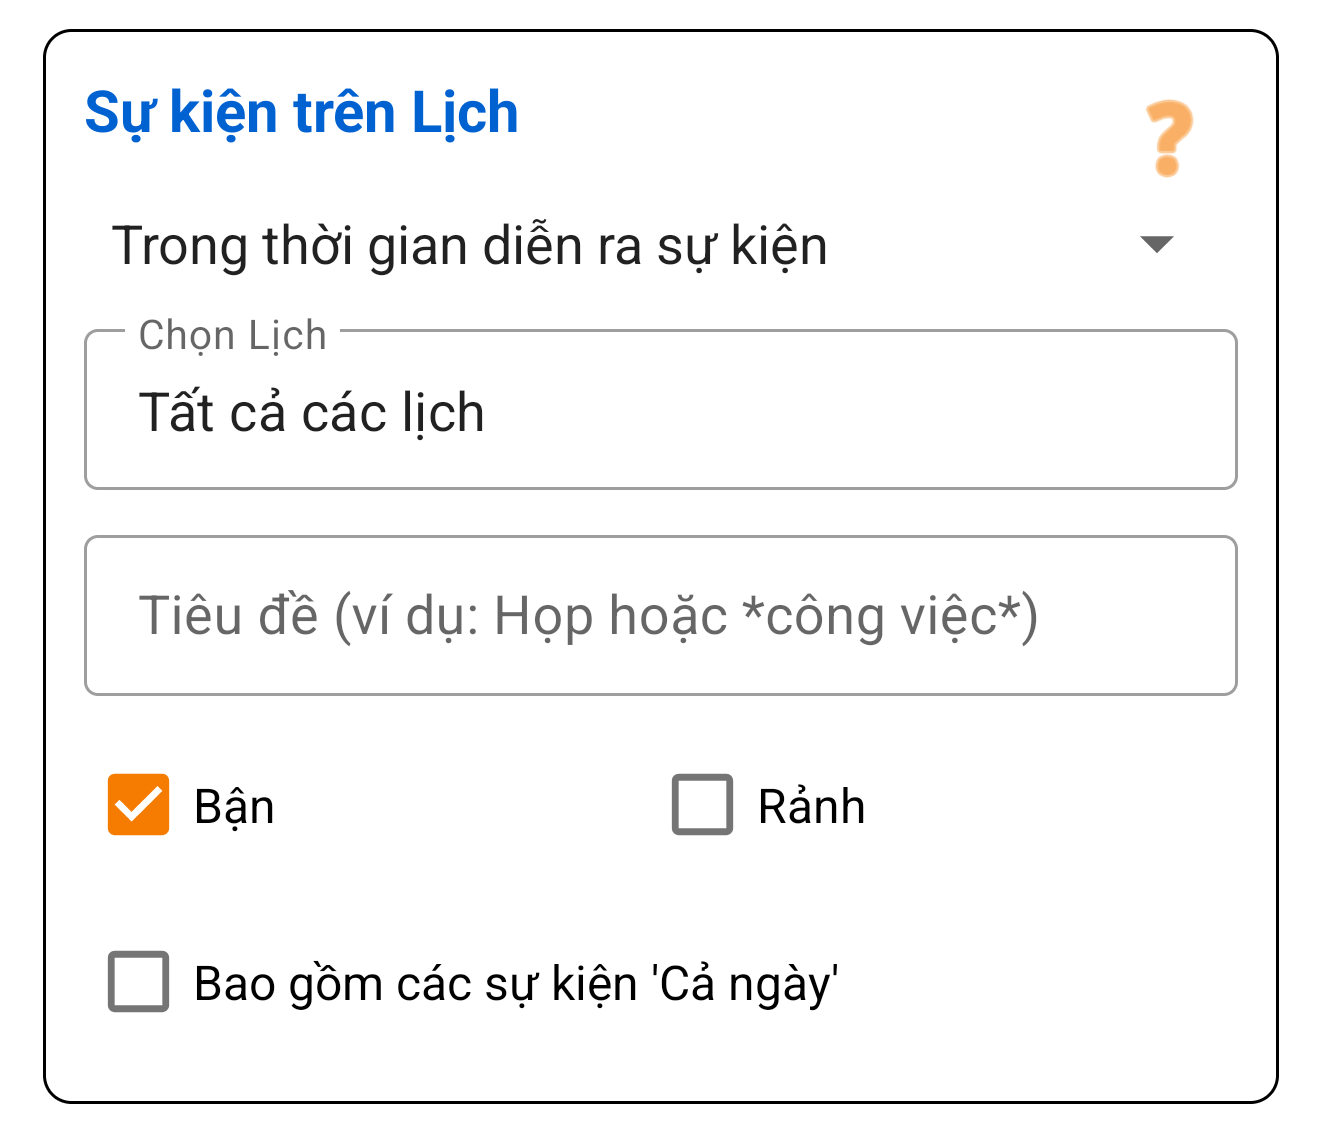Open the 'Trong thời gian diễn ra sự kiện' dropdown
Image resolution: width=1324 pixels, height=1140 pixels.
click(470, 245)
